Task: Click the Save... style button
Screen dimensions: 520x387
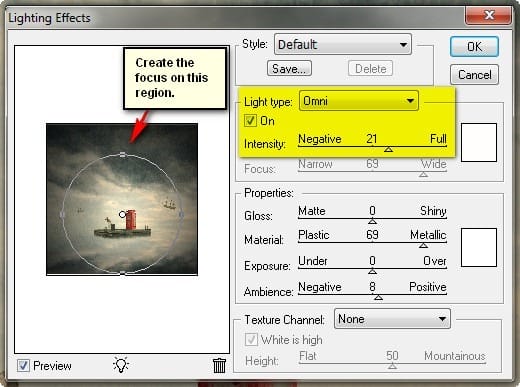Action: point(289,69)
